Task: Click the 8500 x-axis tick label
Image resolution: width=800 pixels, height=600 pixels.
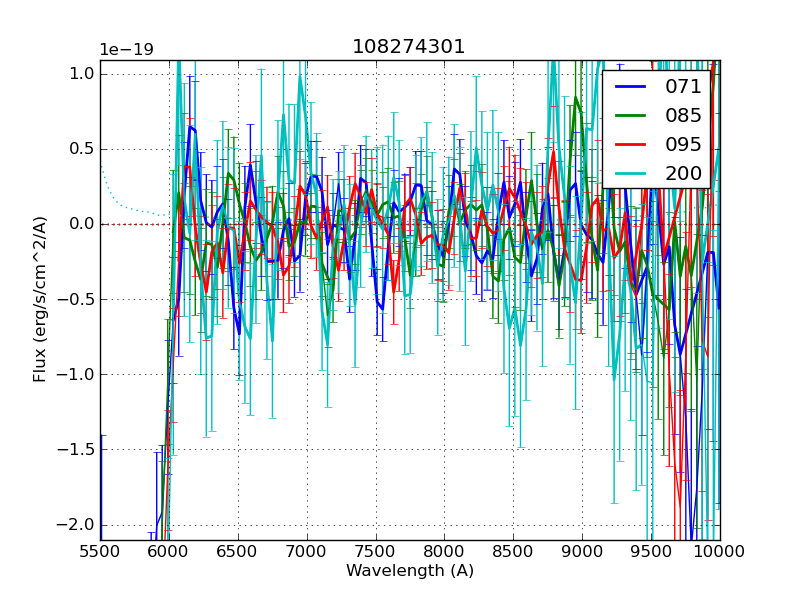Action: [513, 551]
